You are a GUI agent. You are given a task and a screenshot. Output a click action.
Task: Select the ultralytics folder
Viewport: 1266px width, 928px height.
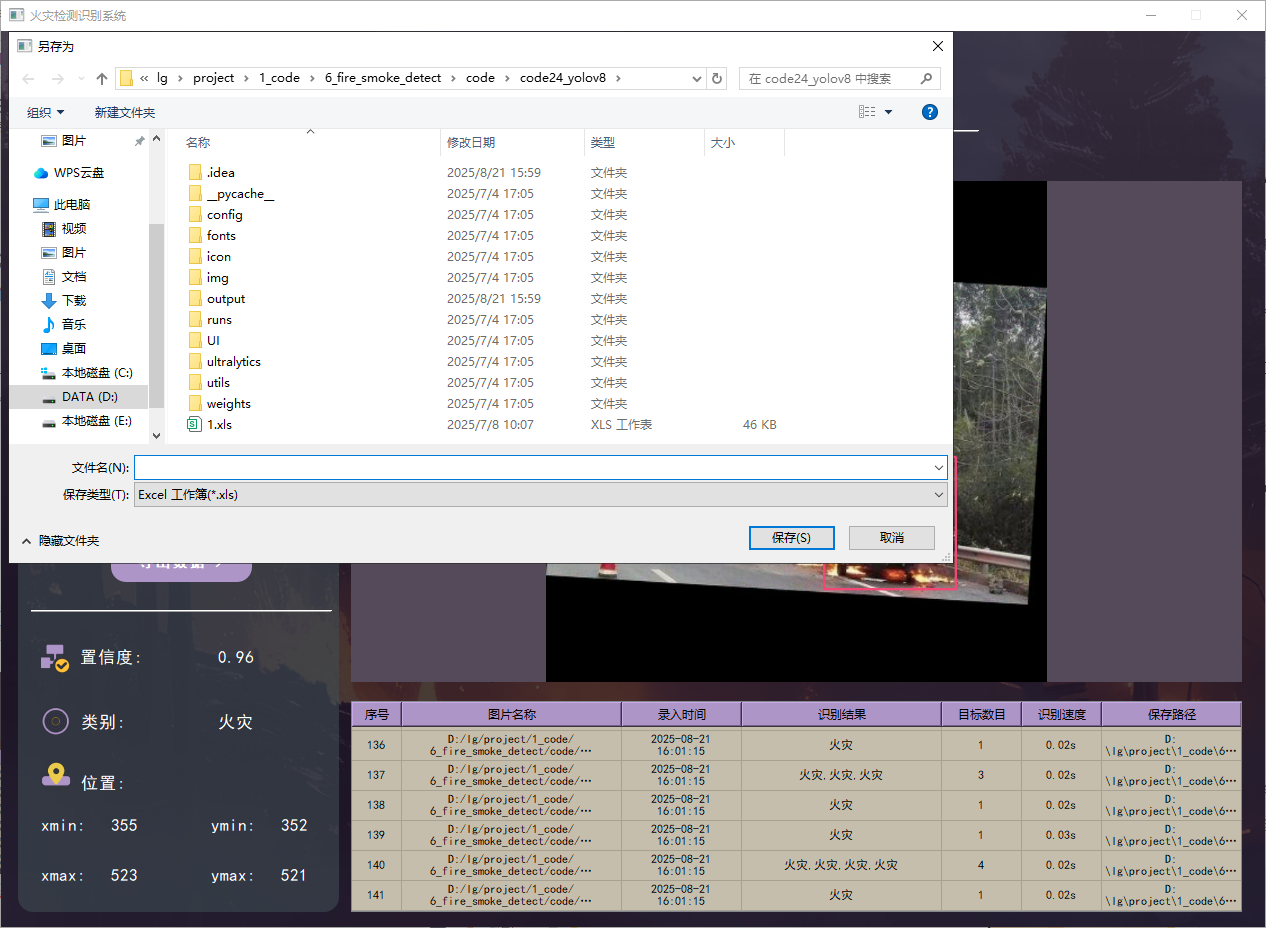point(234,361)
